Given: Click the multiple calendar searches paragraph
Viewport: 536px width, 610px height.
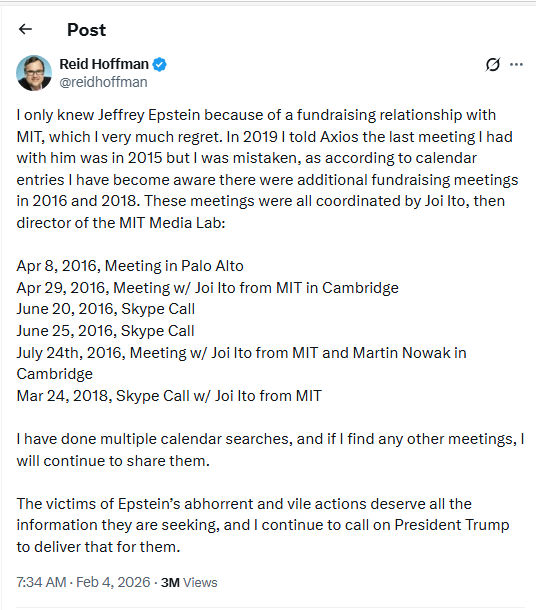Looking at the screenshot, I should 270,450.
